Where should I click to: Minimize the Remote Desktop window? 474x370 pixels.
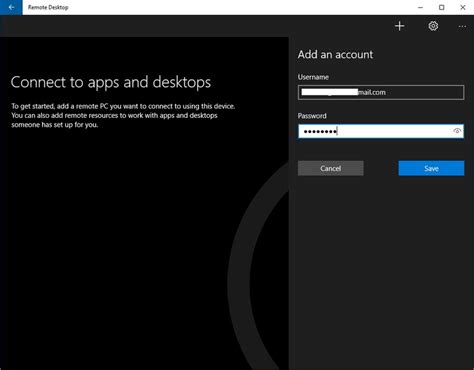click(420, 7)
